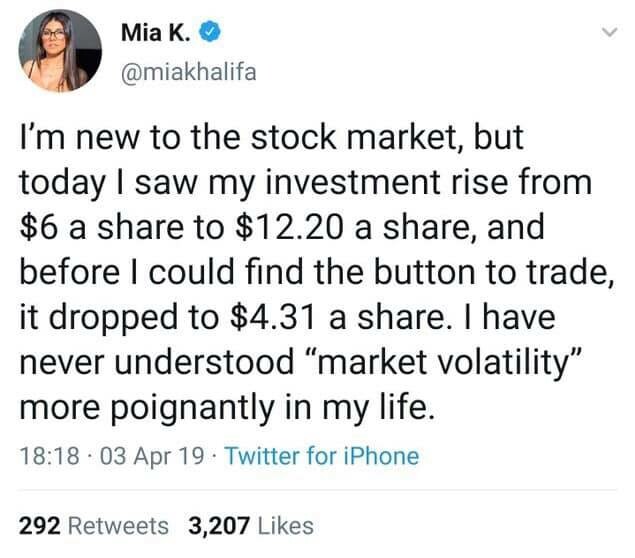The image size is (635, 558).
Task: Open the Mia K. display name profile
Action: 156,32
